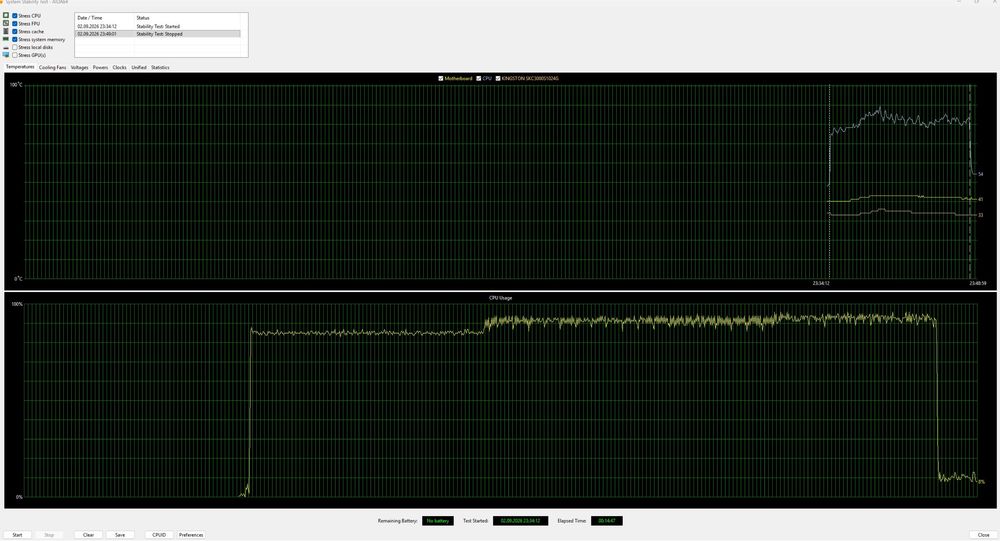Switch to the Temperatures tab
1000x541 pixels.
click(20, 67)
